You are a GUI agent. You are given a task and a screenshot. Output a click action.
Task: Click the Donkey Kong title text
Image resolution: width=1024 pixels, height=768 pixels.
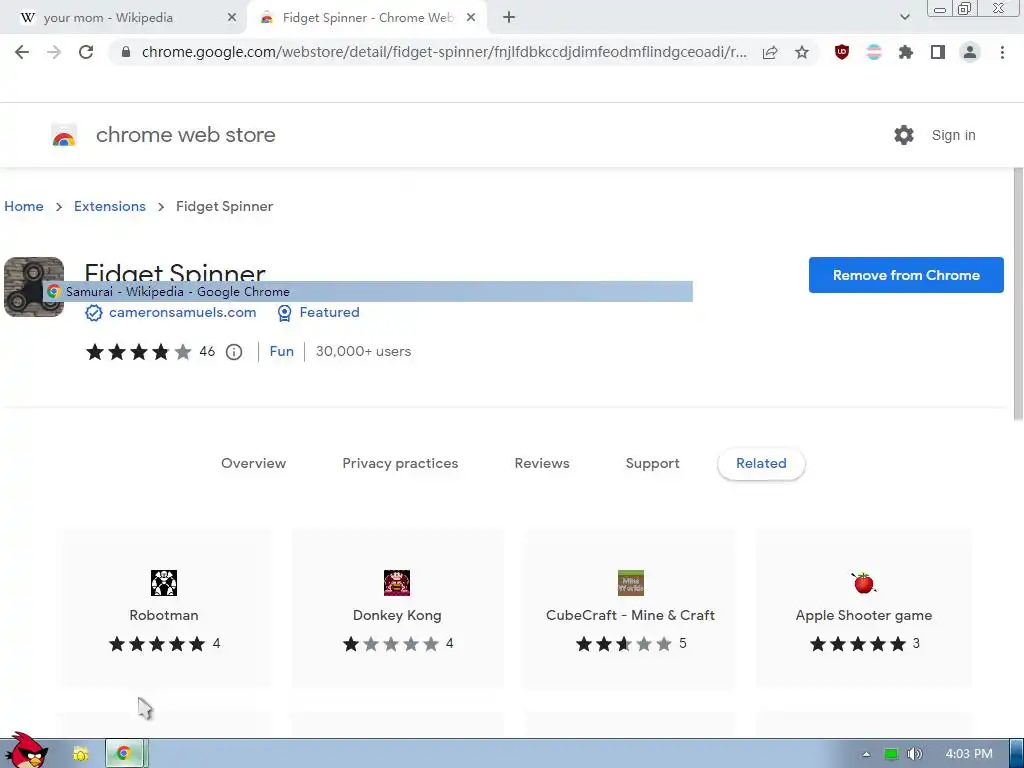(397, 615)
